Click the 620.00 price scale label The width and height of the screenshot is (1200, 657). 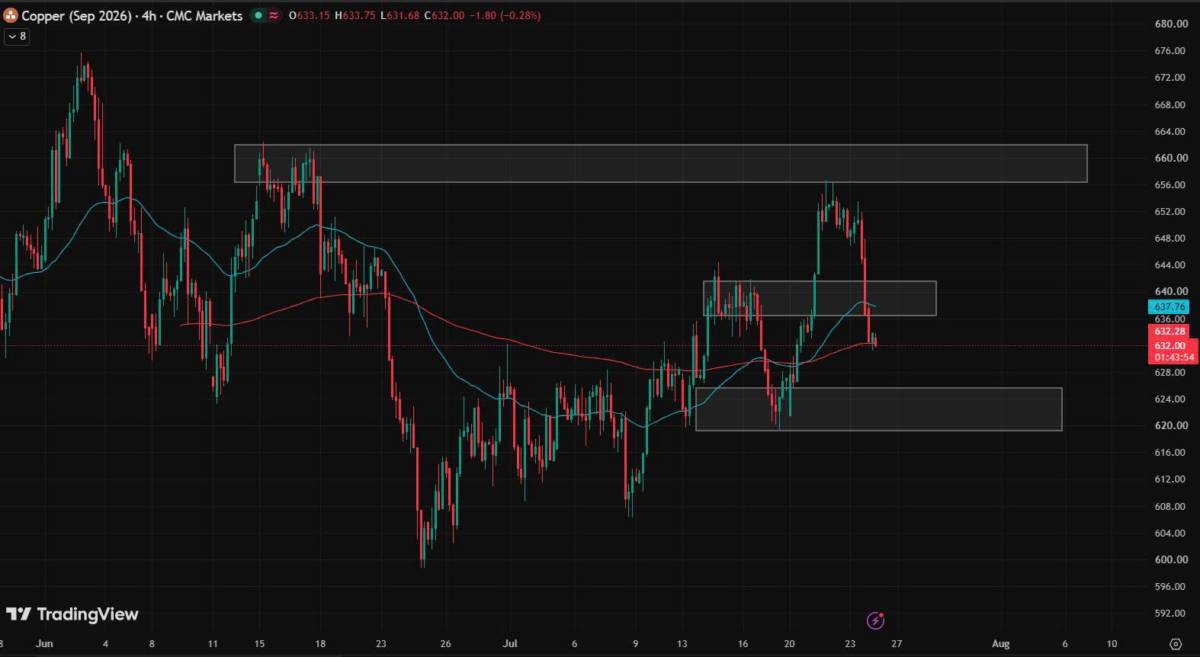coord(1169,426)
